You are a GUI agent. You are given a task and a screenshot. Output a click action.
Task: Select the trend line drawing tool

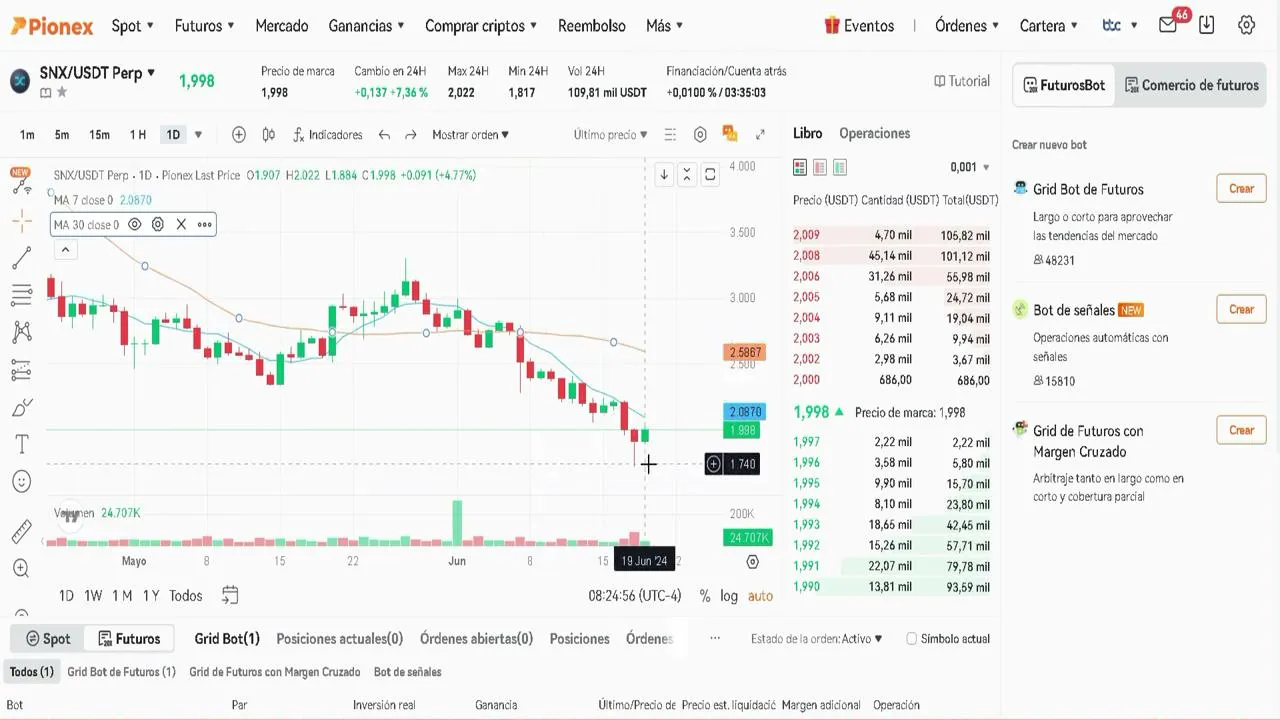pyautogui.click(x=21, y=259)
